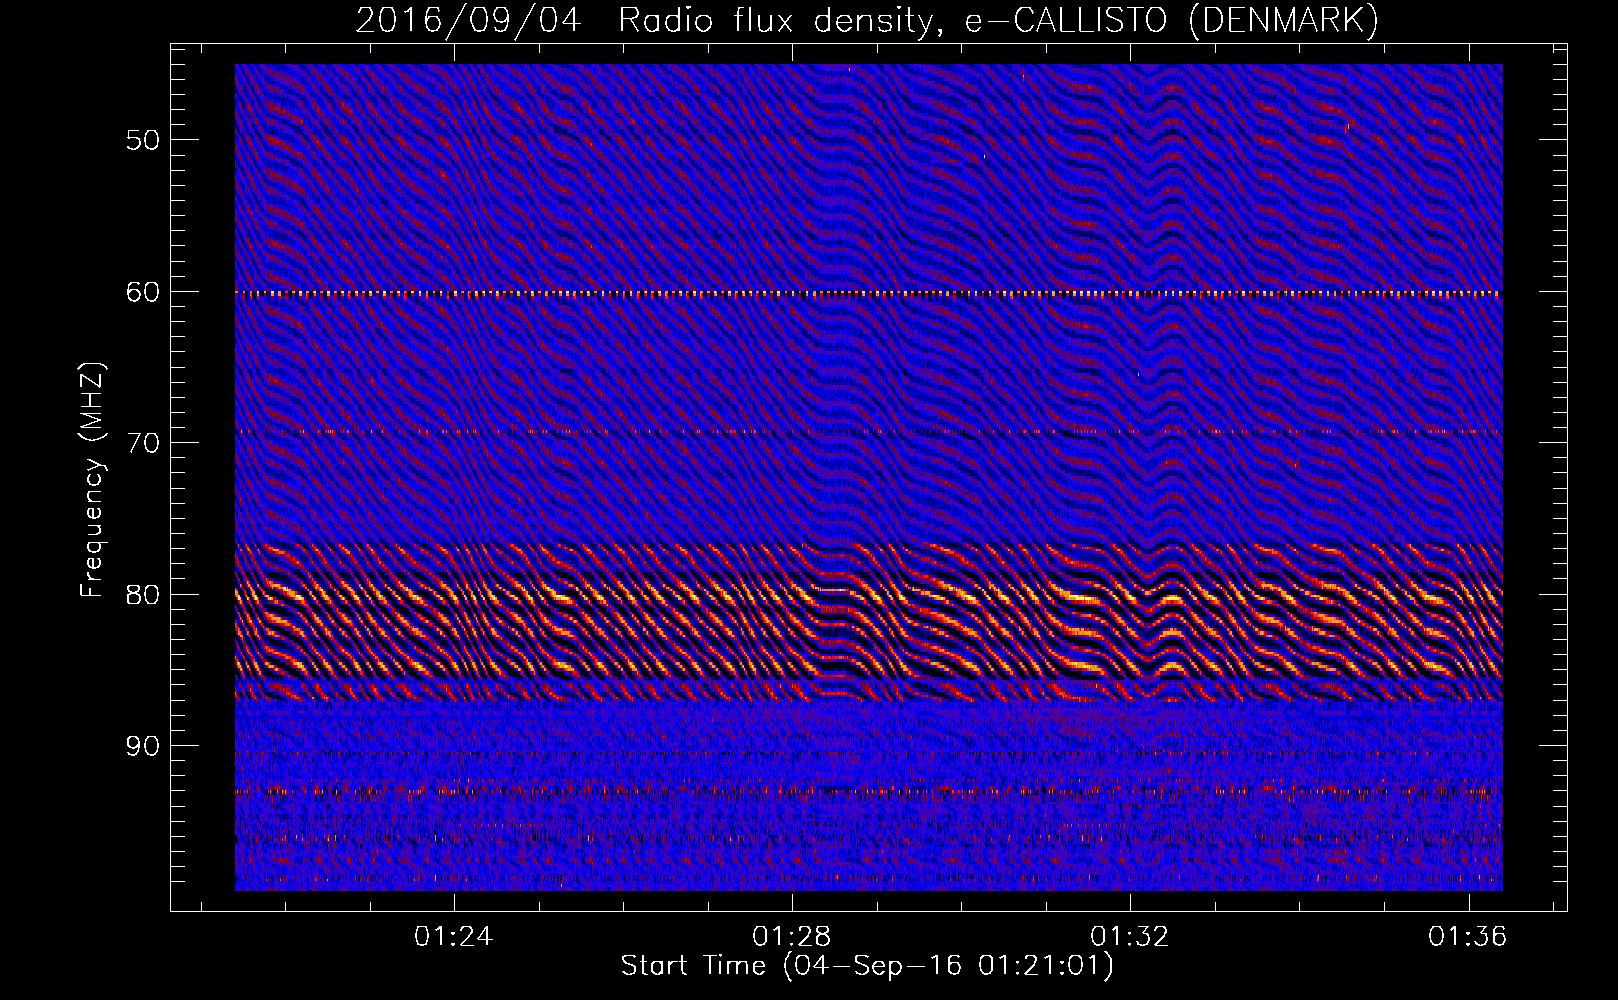
Task: Click the "Frequency (MHZ)" y-axis label
Action: pyautogui.click(x=92, y=480)
